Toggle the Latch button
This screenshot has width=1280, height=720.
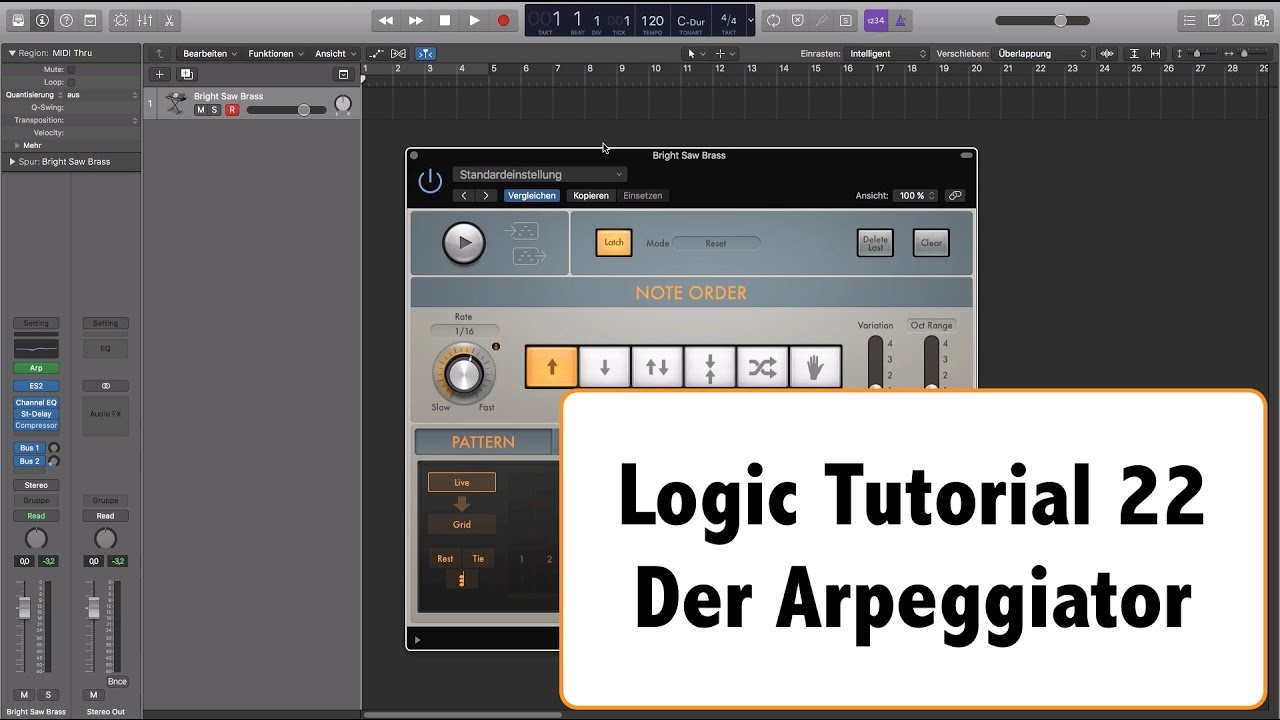(614, 243)
